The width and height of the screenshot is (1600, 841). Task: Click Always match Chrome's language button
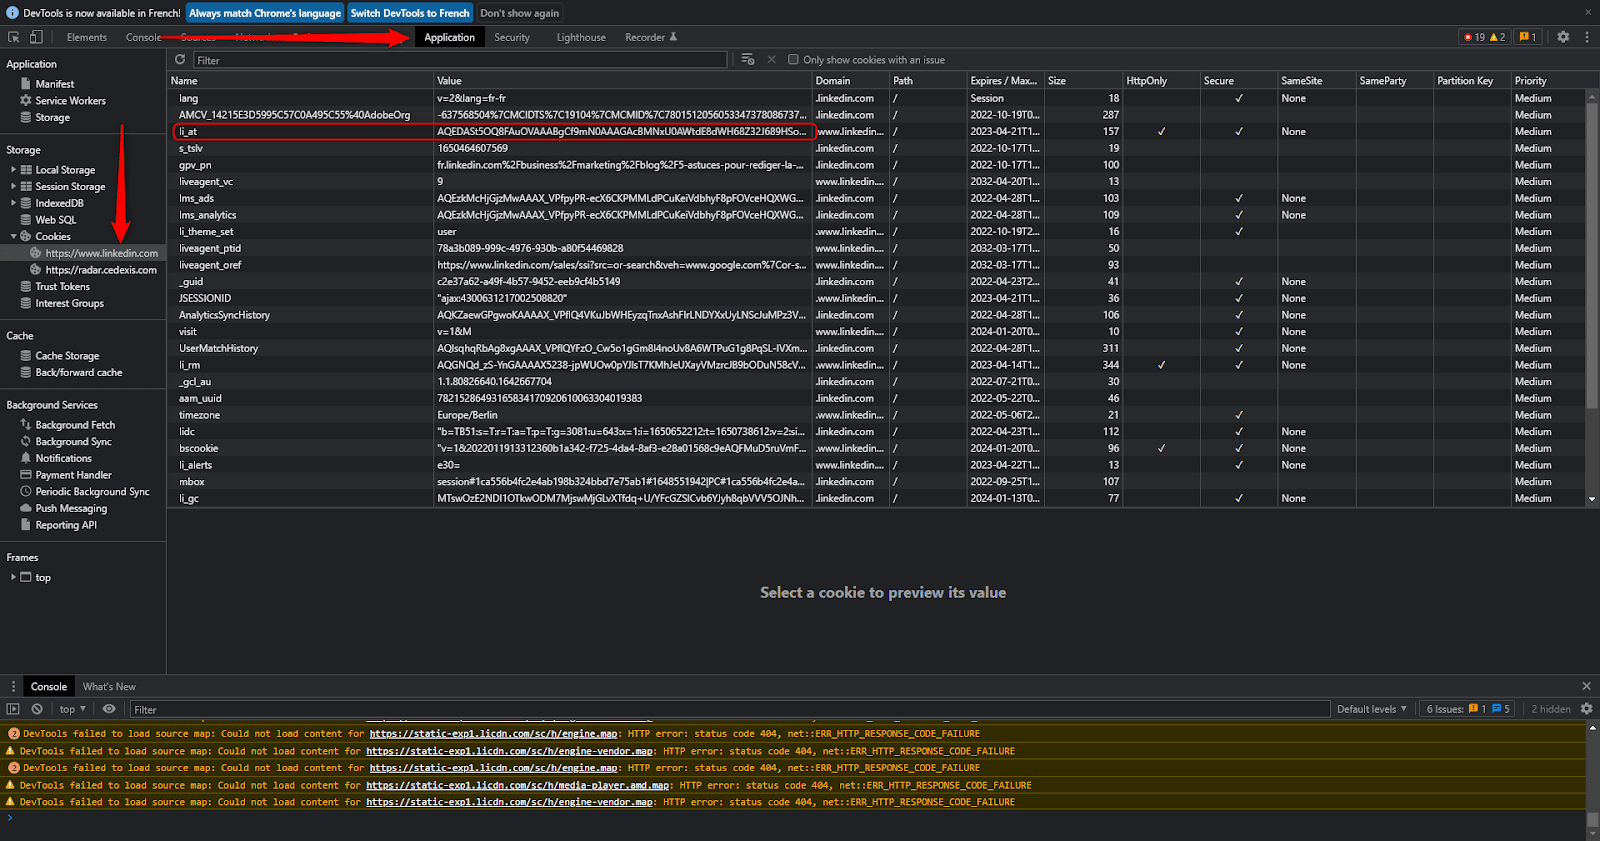point(265,13)
